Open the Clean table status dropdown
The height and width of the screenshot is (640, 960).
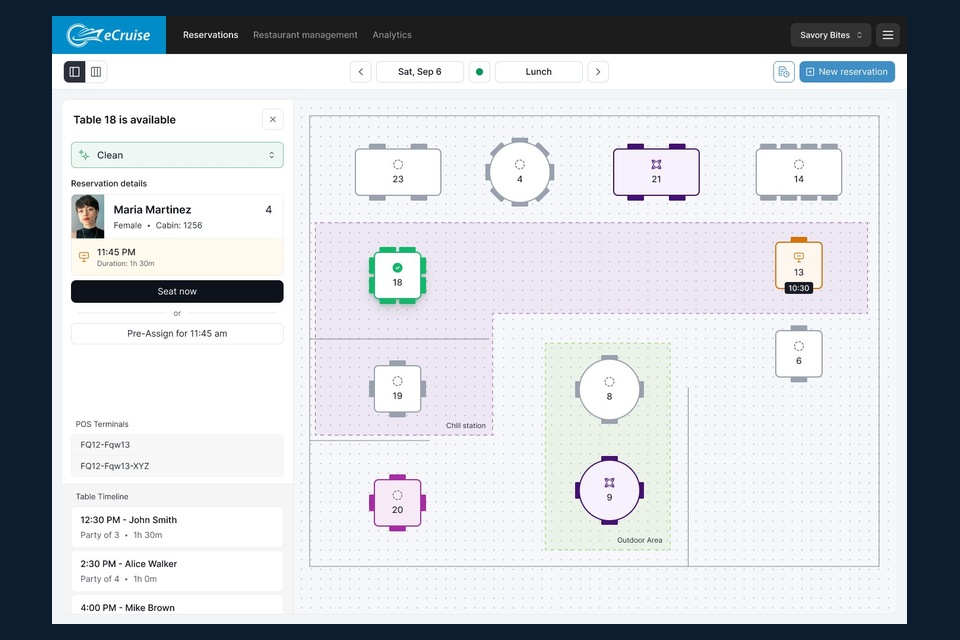pyautogui.click(x=177, y=155)
